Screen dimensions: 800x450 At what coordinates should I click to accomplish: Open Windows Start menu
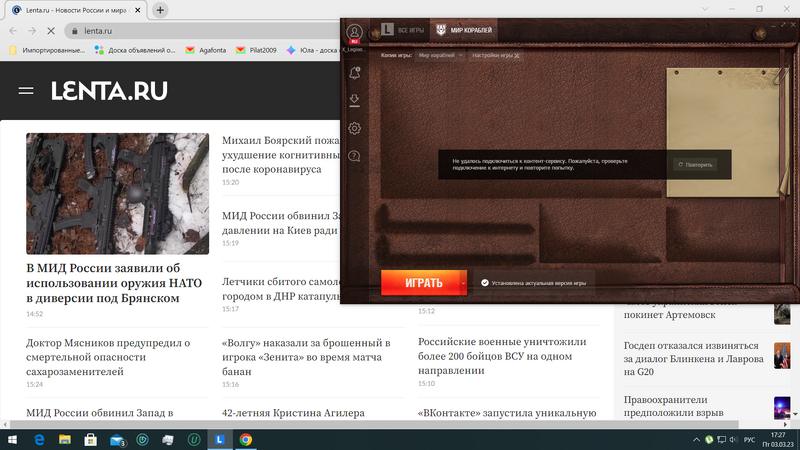point(12,439)
